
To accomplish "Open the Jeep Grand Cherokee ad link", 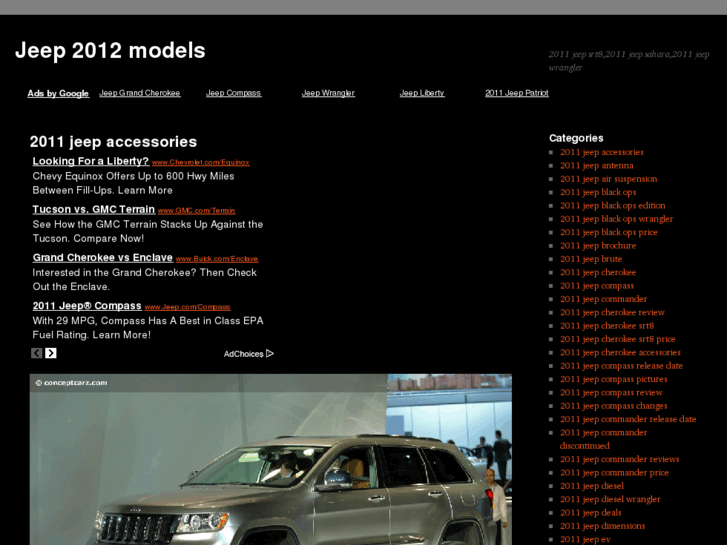I will (x=140, y=93).
